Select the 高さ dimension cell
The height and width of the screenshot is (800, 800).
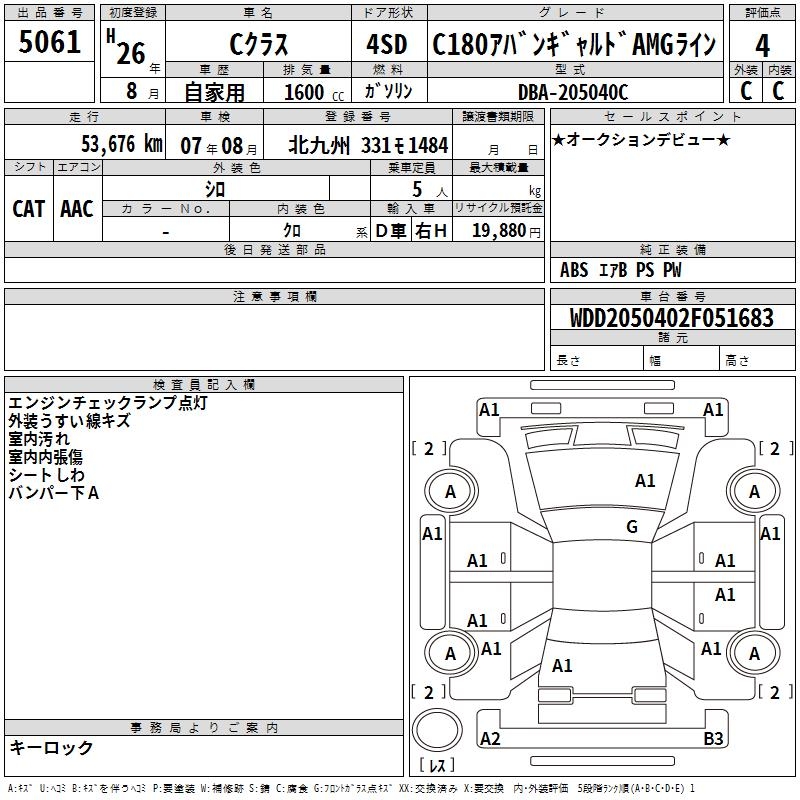pyautogui.click(x=758, y=360)
